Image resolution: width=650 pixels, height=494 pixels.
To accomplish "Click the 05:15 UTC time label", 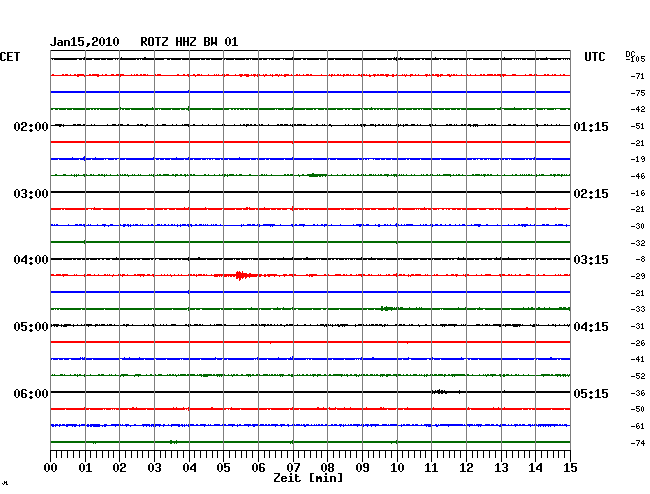I will coord(591,393).
